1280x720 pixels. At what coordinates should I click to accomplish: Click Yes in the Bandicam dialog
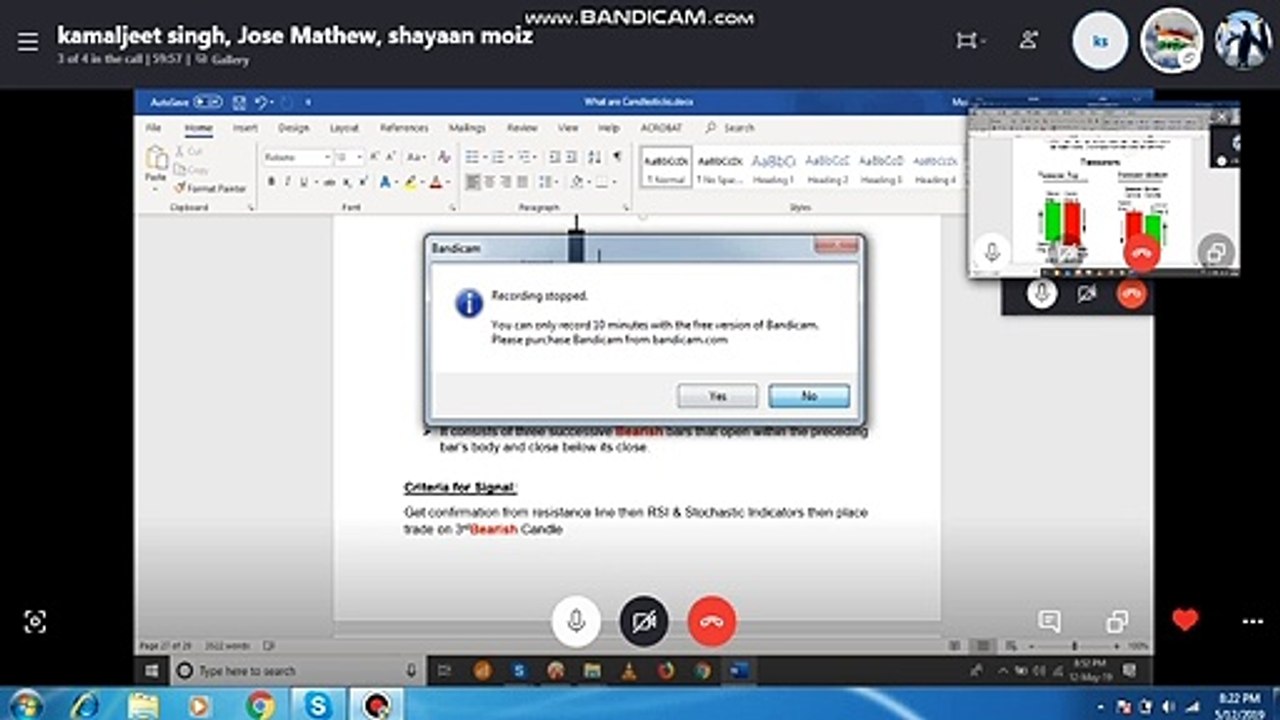[x=717, y=396]
